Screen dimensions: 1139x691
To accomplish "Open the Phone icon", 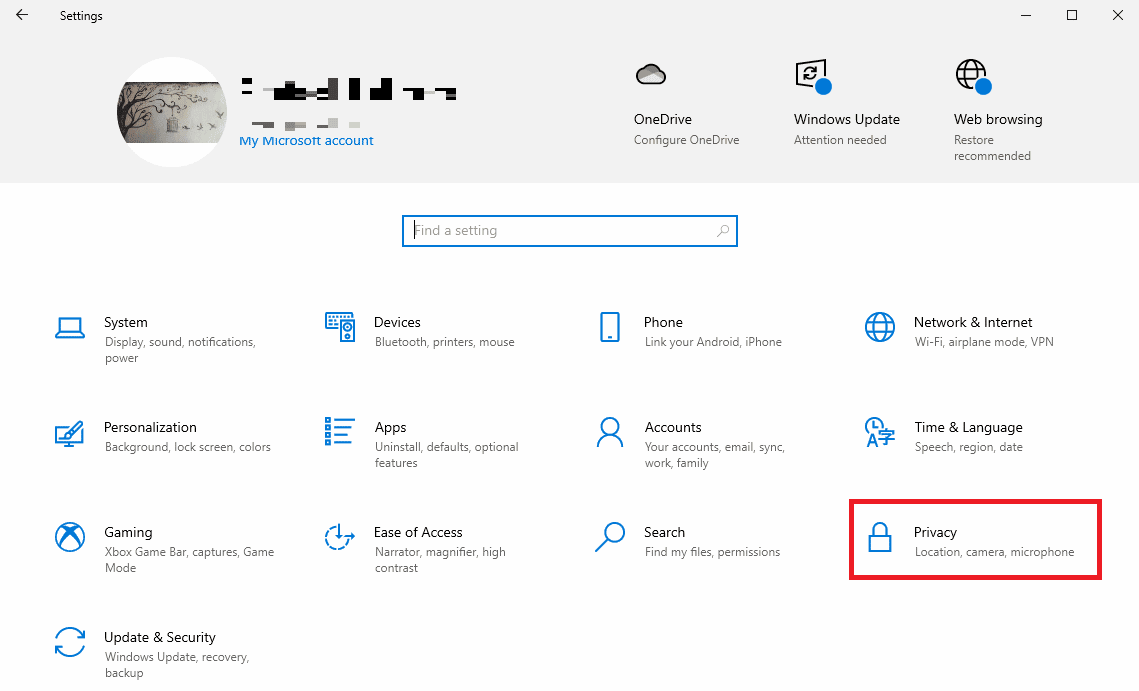I will click(x=609, y=327).
